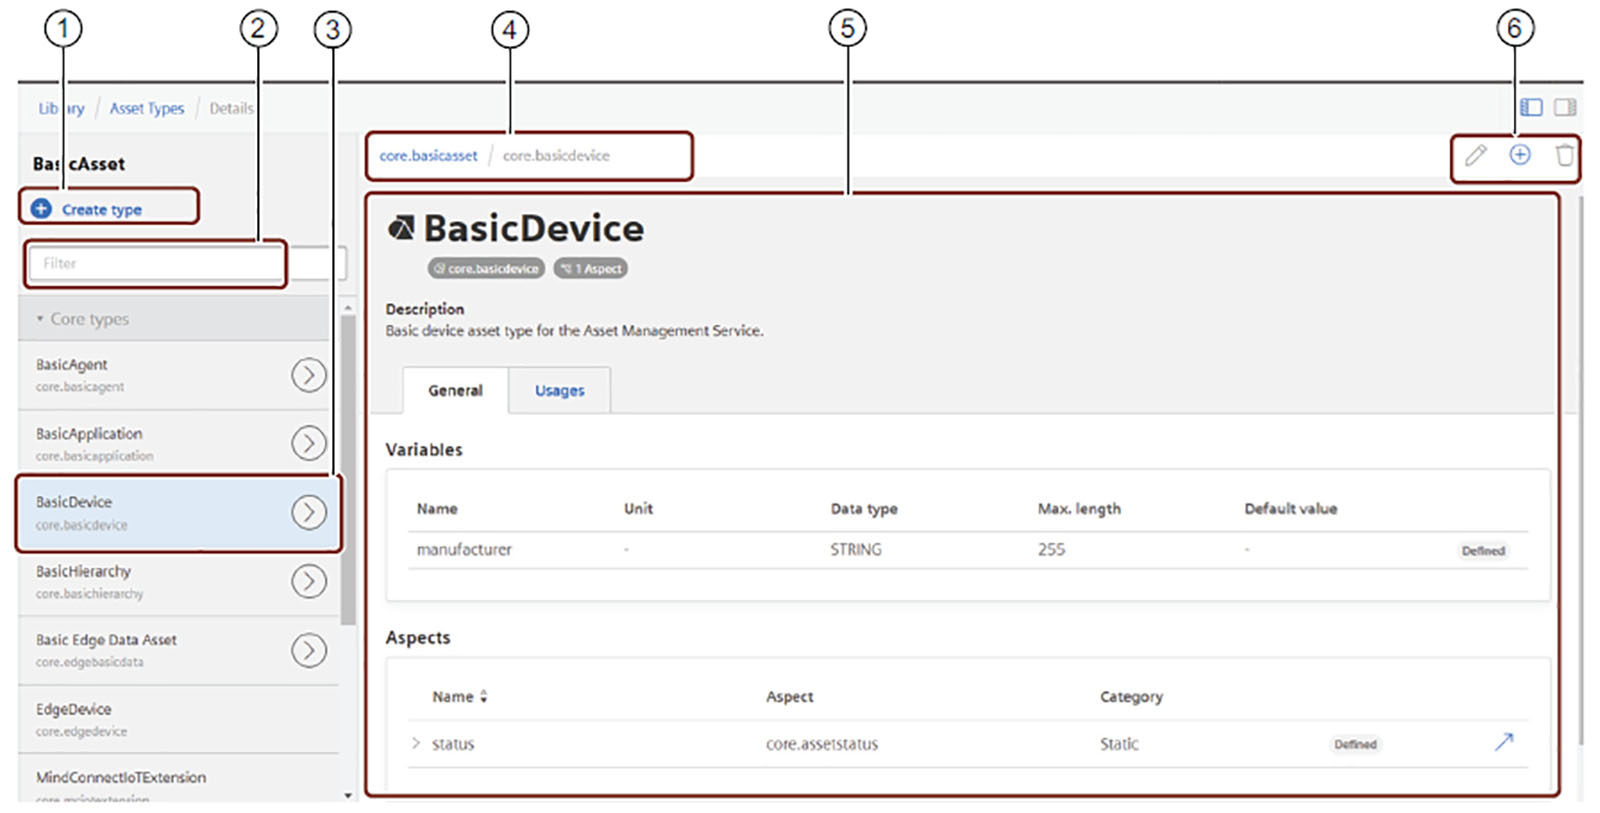Click the add plus circle icon
This screenshot has height=813, width=1600.
pyautogui.click(x=1520, y=154)
